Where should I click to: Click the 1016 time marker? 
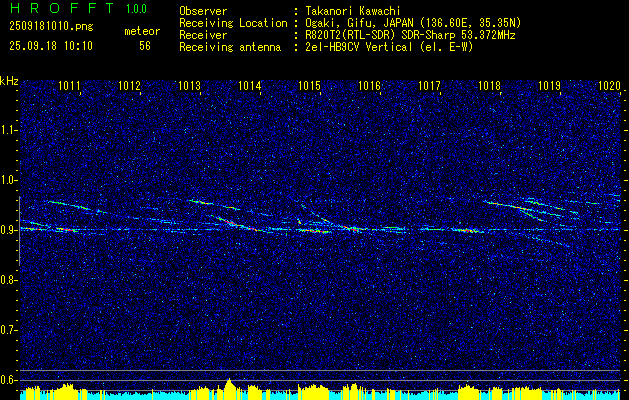(369, 85)
